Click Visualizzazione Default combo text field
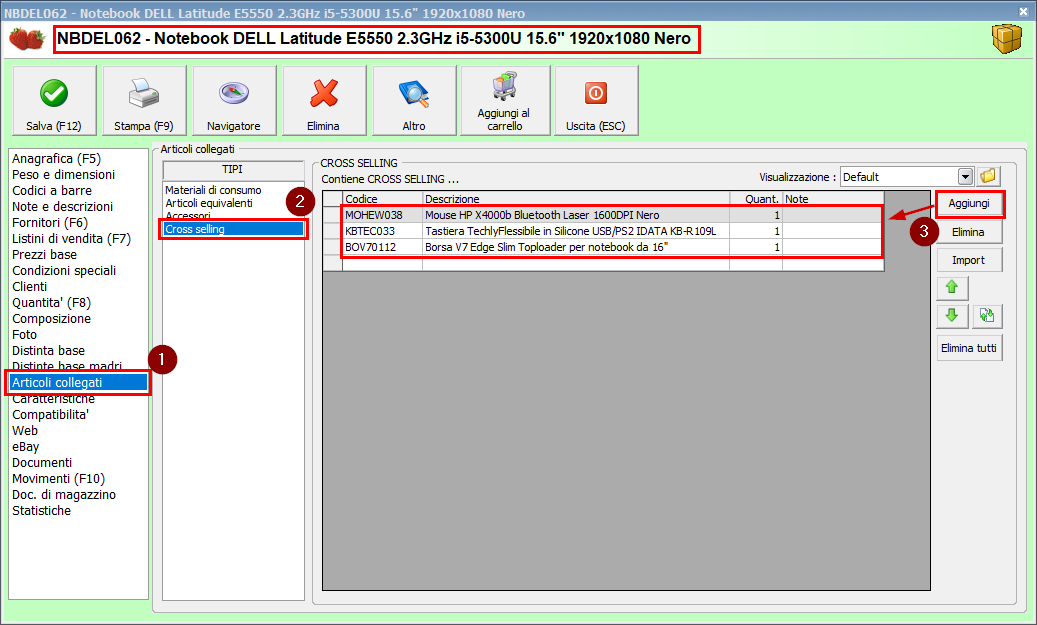 (899, 177)
